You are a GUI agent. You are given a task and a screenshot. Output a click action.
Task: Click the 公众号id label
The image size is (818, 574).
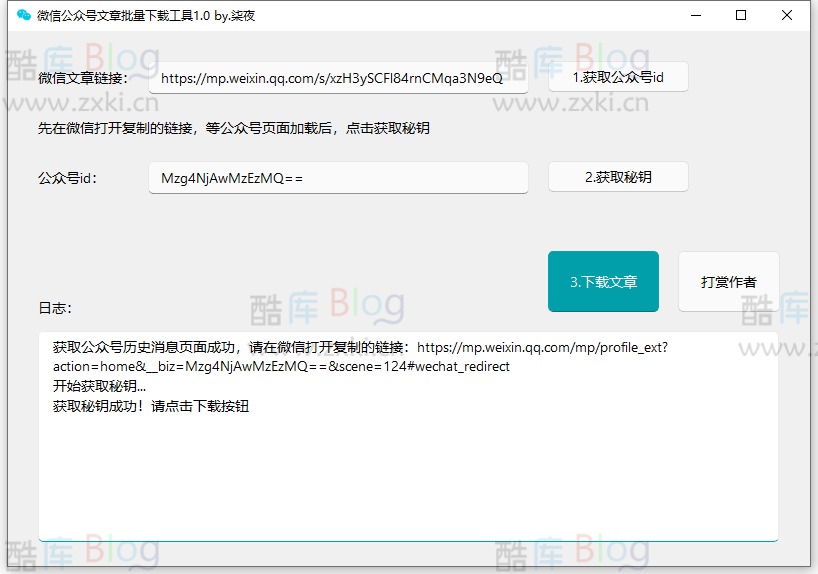tap(67, 178)
